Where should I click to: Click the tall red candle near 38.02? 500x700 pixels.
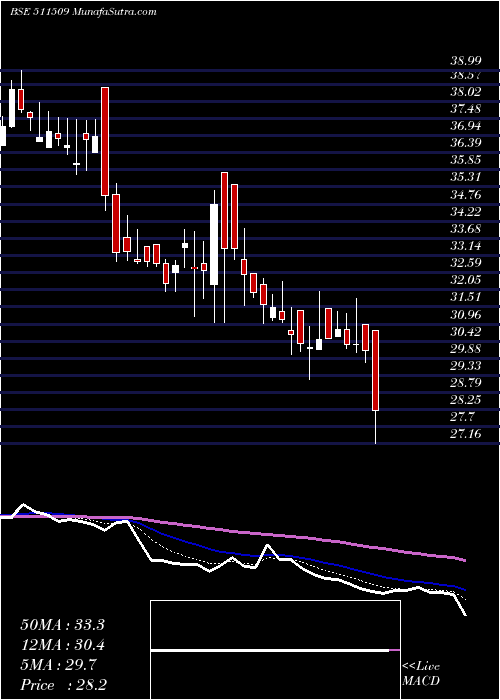(x=105, y=141)
